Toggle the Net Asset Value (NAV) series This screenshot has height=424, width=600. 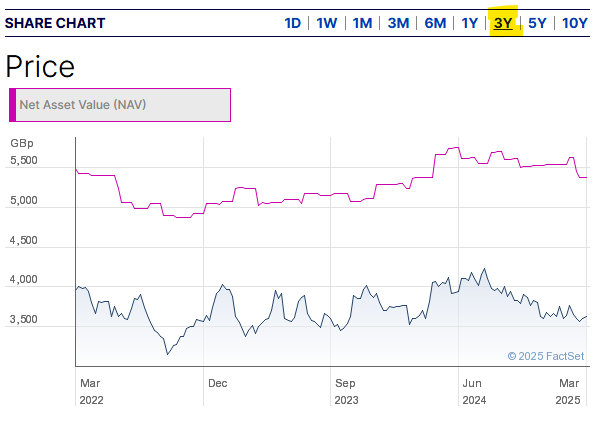[120, 105]
